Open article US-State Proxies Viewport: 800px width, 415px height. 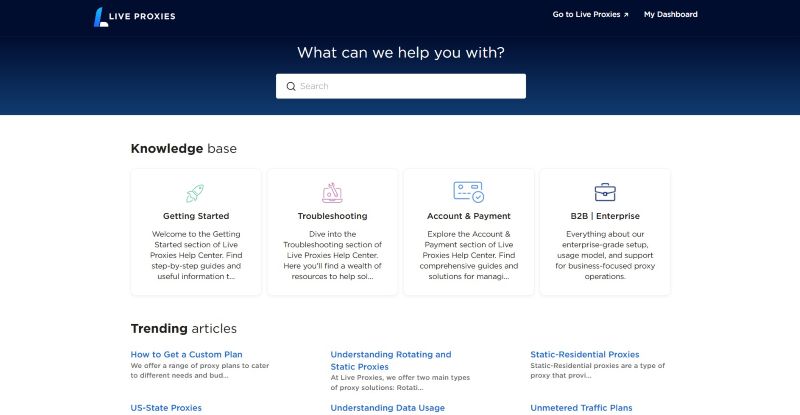coord(166,408)
